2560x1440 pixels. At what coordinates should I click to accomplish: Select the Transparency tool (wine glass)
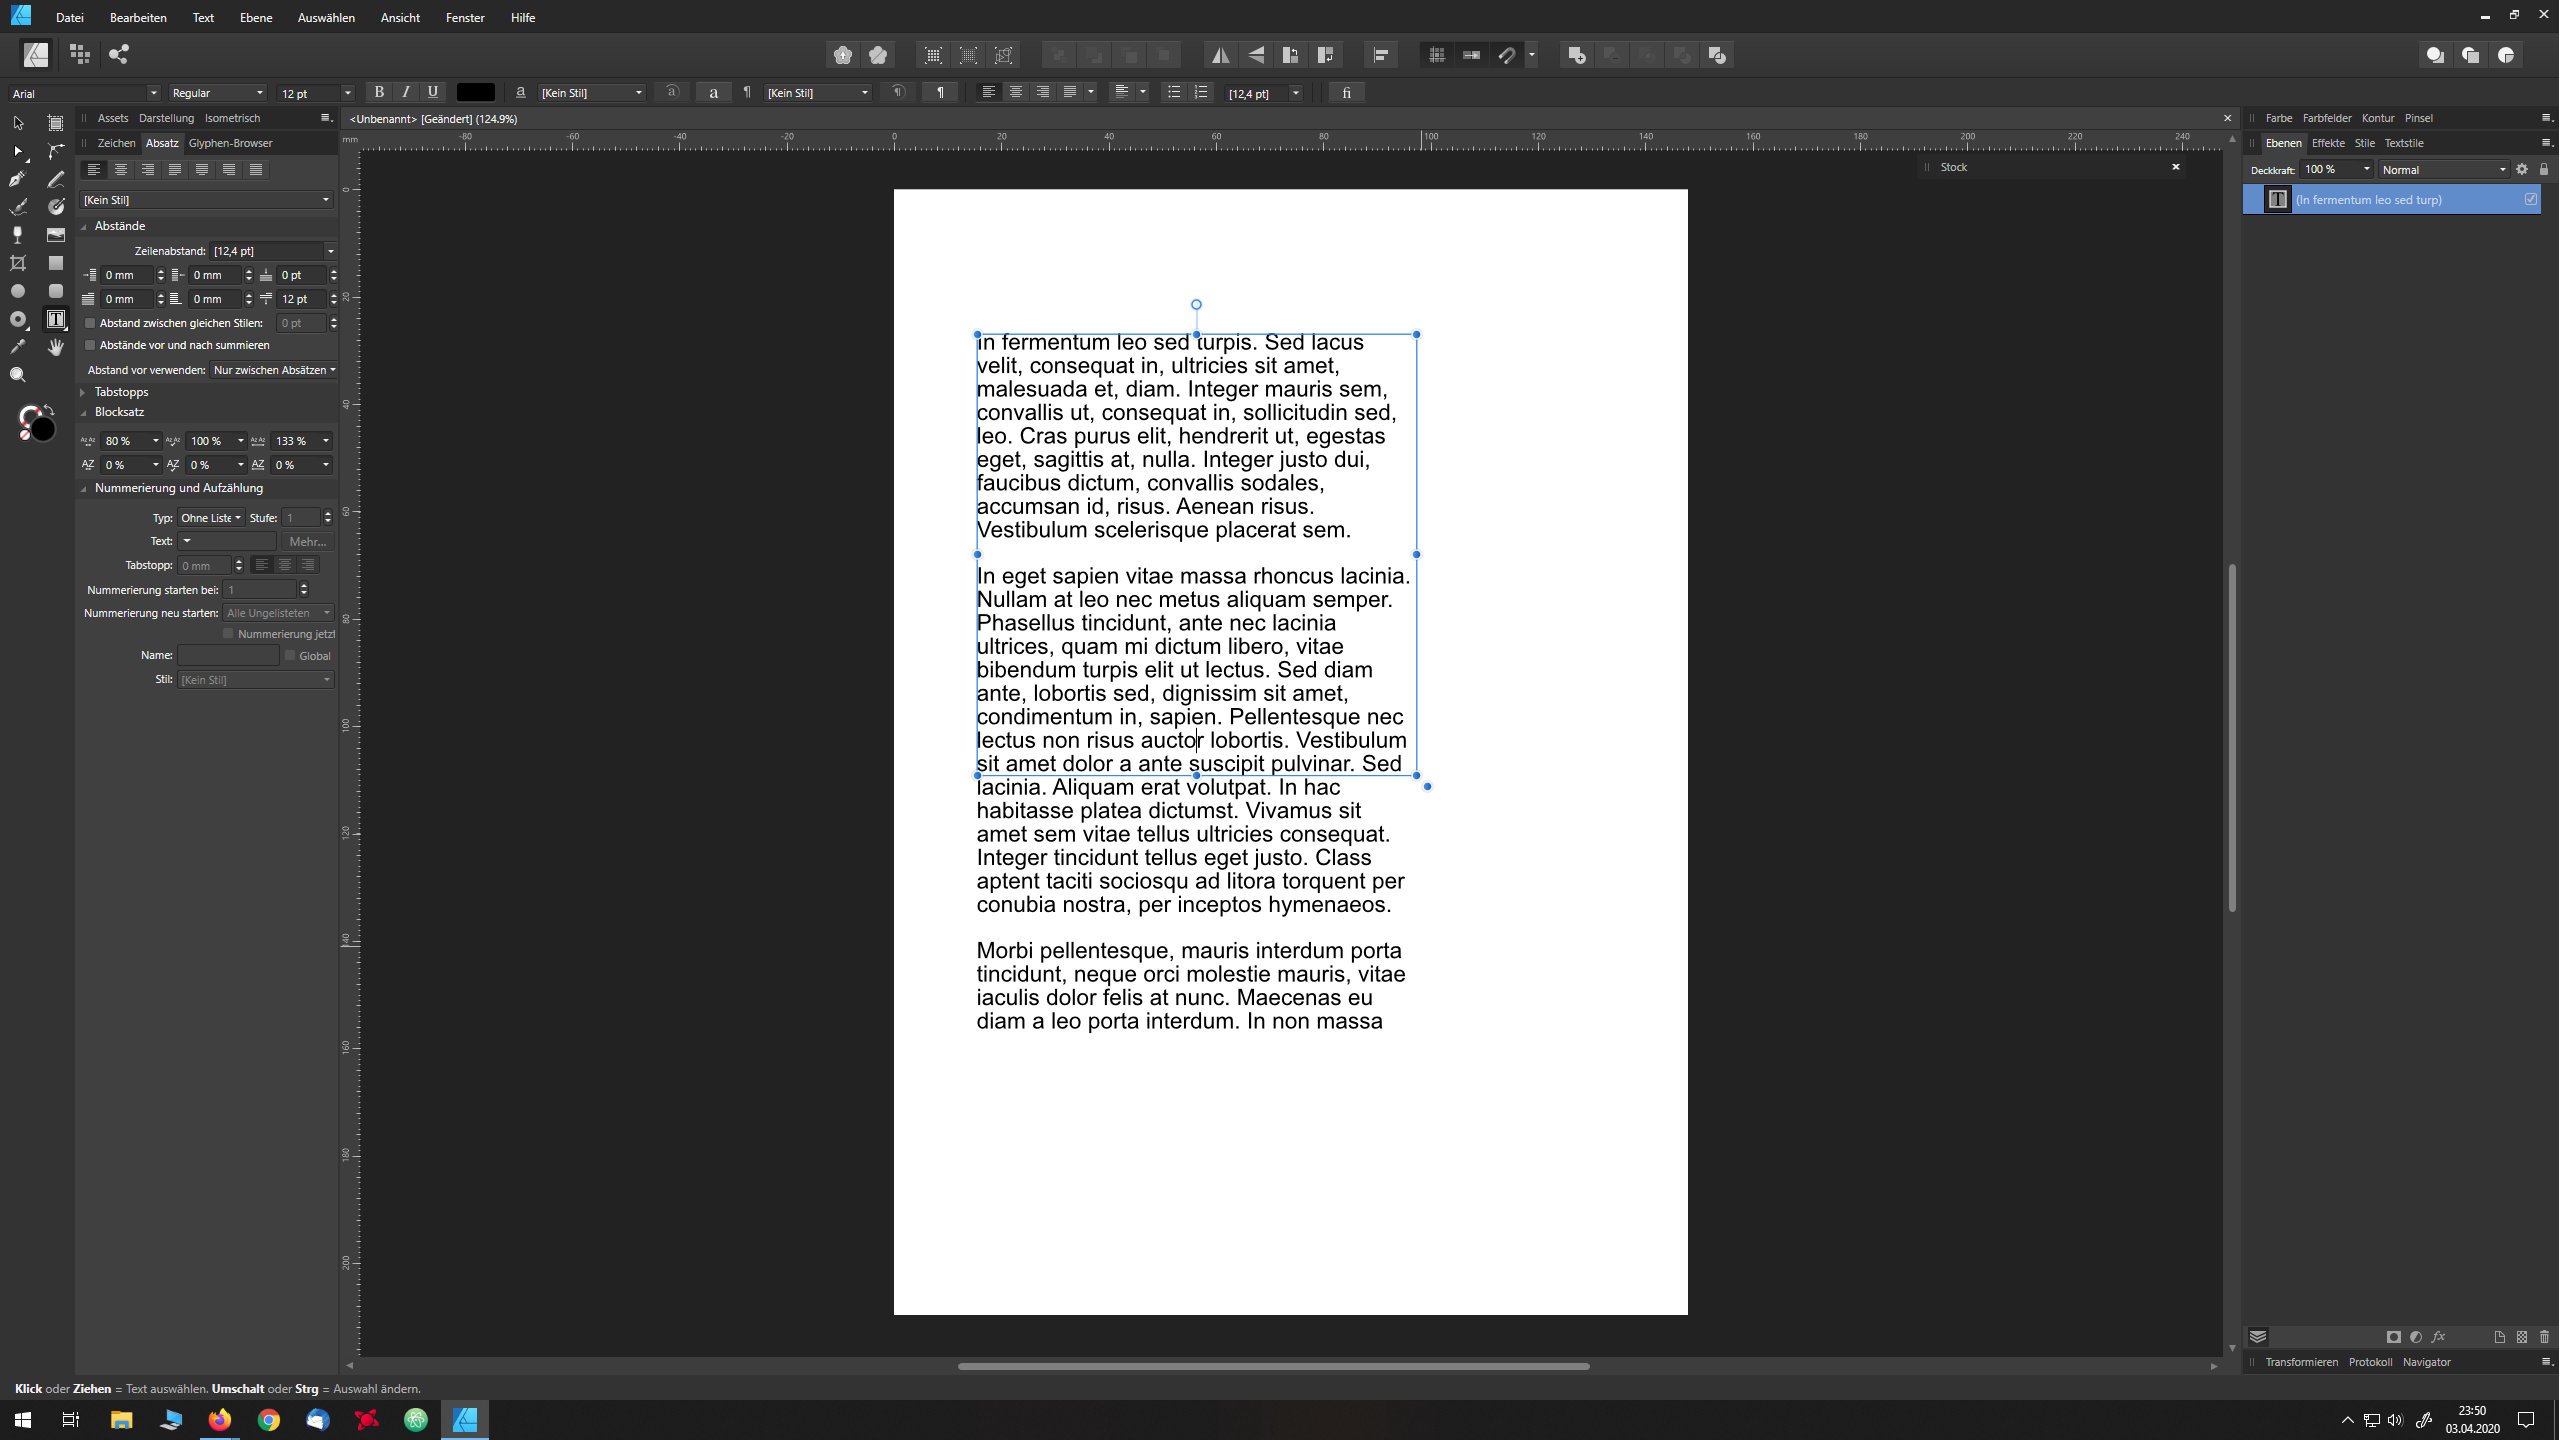(18, 235)
